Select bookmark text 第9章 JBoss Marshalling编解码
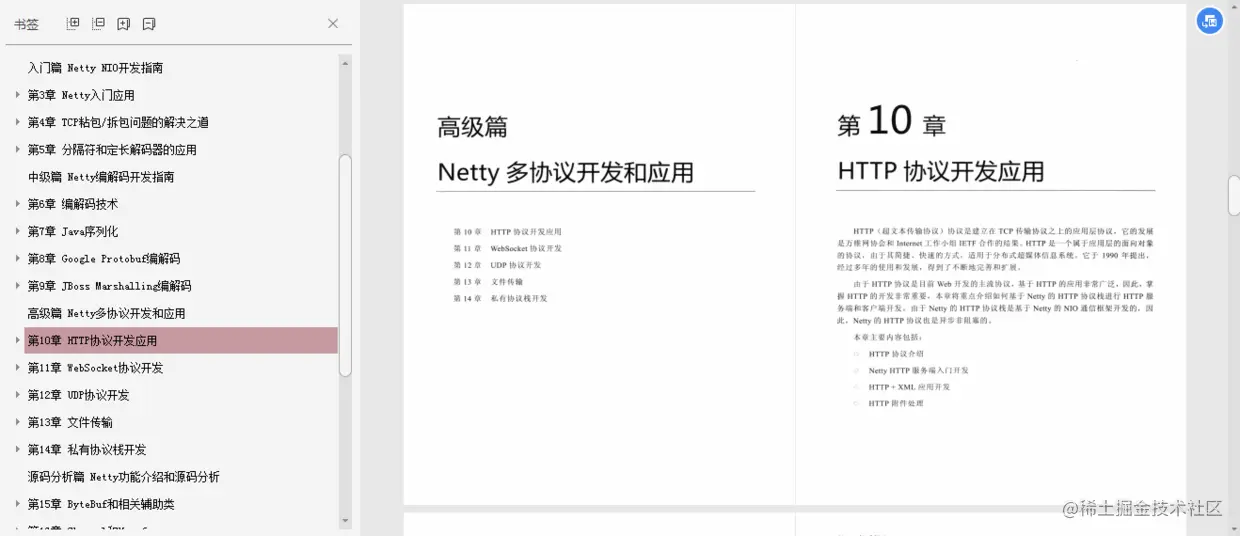Image resolution: width=1240 pixels, height=536 pixels. [109, 285]
